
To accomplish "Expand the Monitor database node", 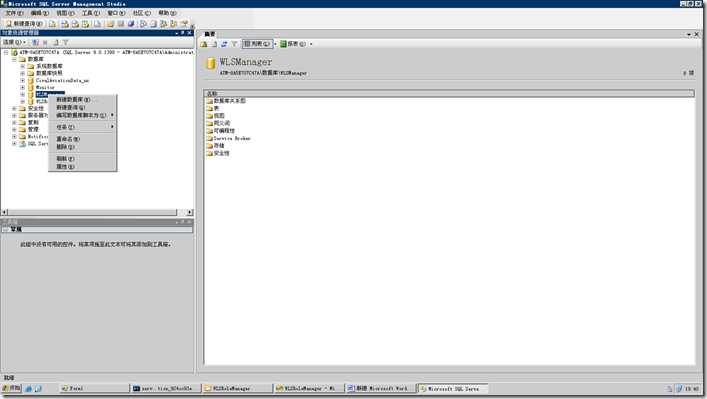I will click(23, 87).
